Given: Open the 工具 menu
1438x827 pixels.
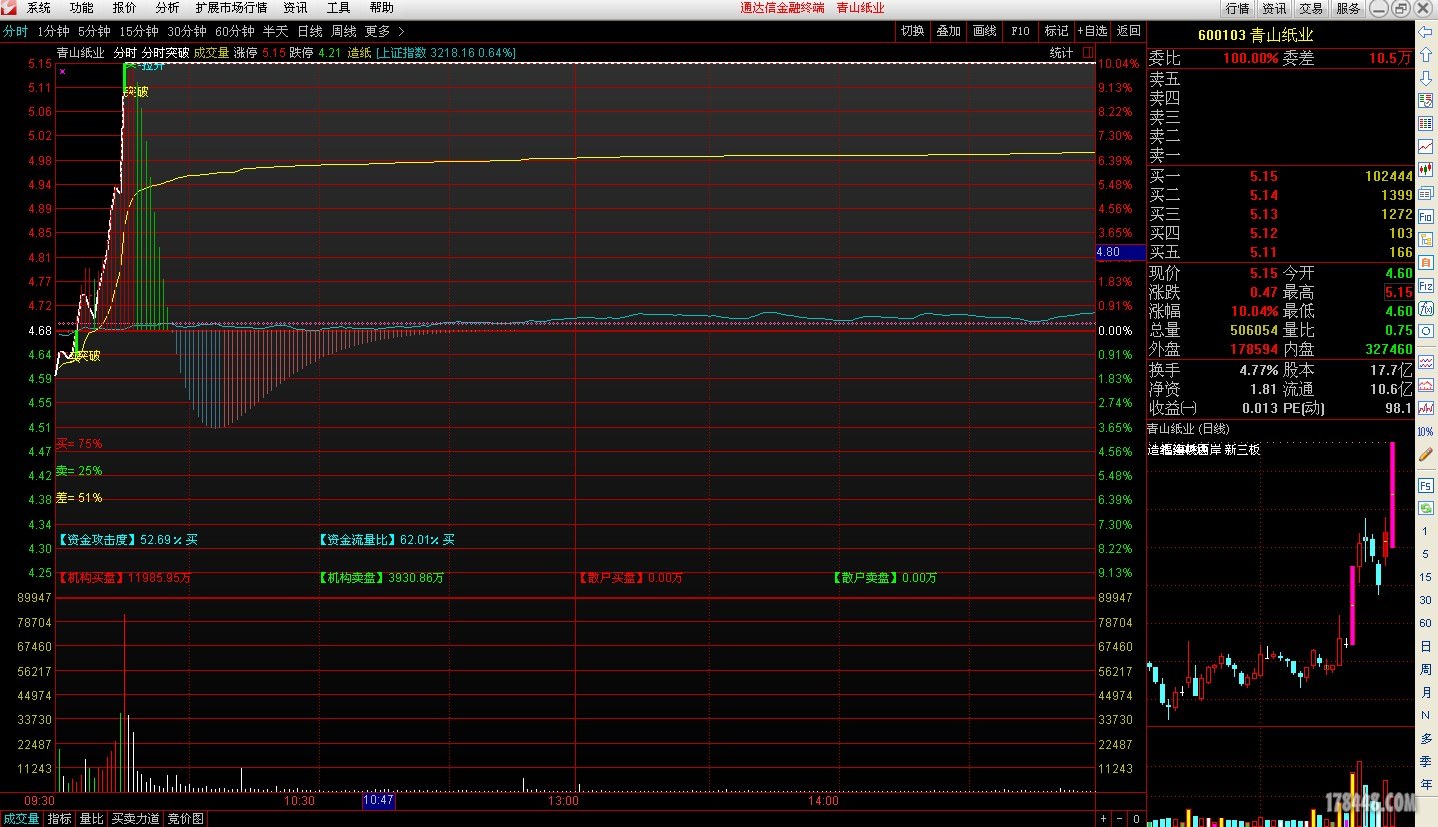Looking at the screenshot, I should 339,8.
